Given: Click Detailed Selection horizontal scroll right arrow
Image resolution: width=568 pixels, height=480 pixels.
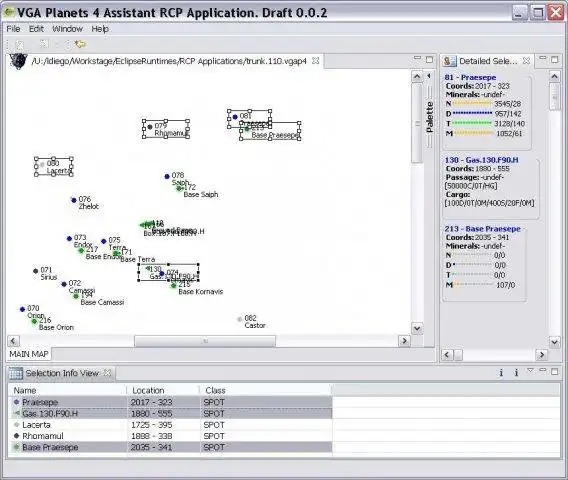Looking at the screenshot, I should click(542, 355).
